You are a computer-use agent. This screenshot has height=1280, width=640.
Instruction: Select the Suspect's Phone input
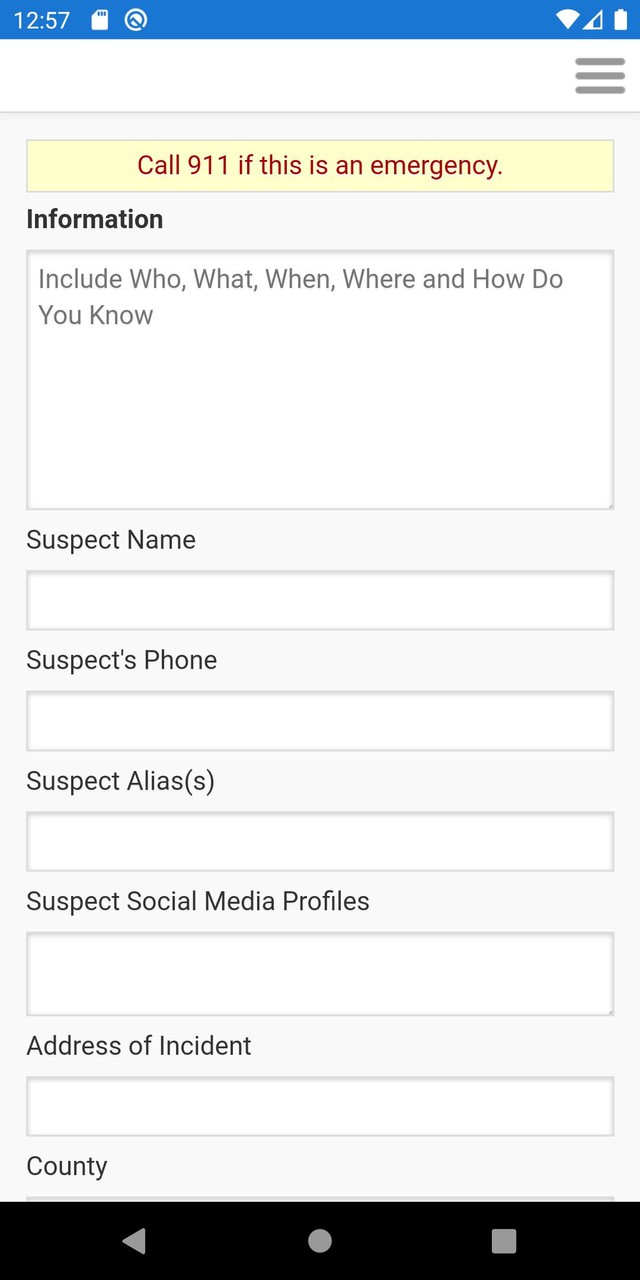click(320, 721)
